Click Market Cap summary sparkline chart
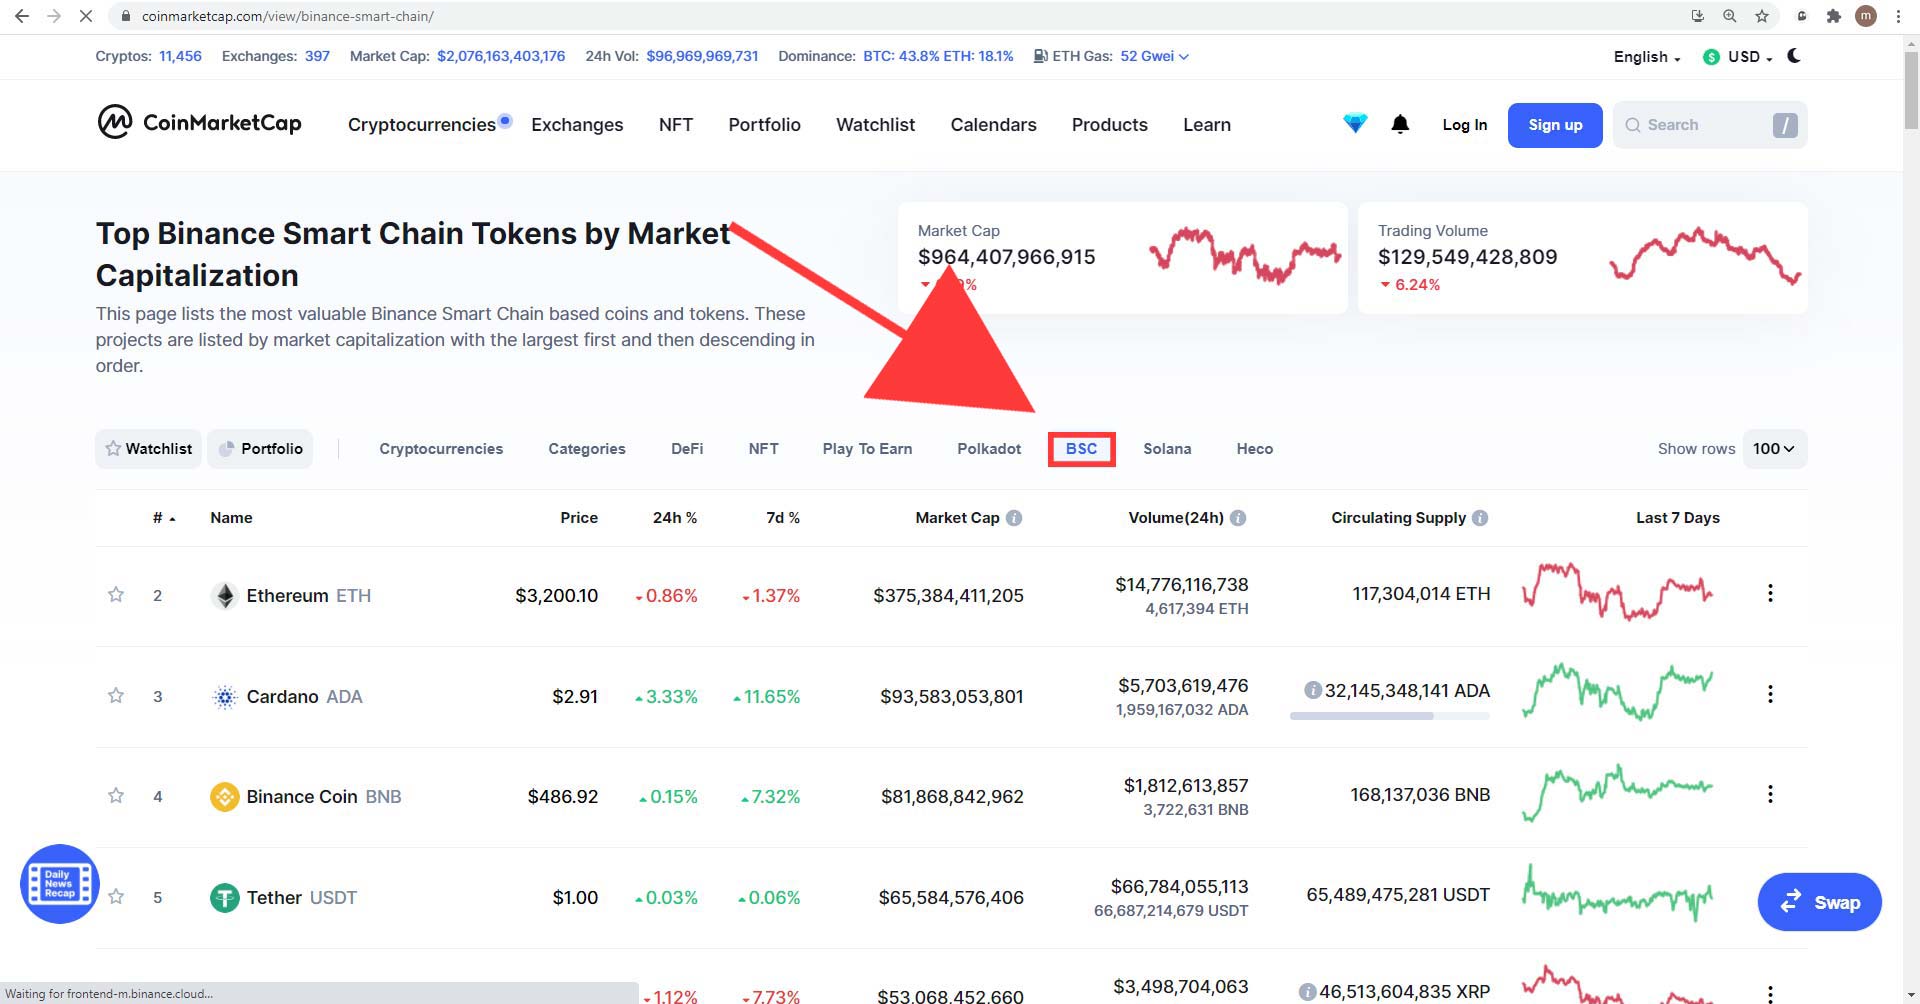This screenshot has height=1004, width=1920. tap(1244, 255)
